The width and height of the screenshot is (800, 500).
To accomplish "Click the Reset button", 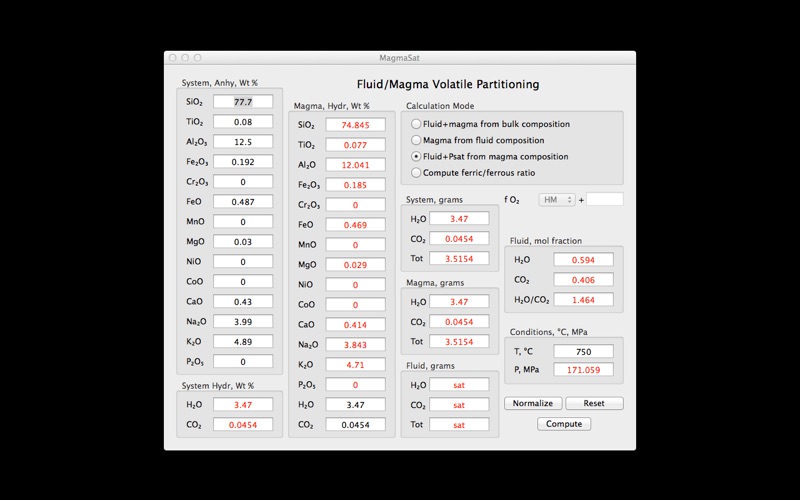I will pyautogui.click(x=594, y=403).
